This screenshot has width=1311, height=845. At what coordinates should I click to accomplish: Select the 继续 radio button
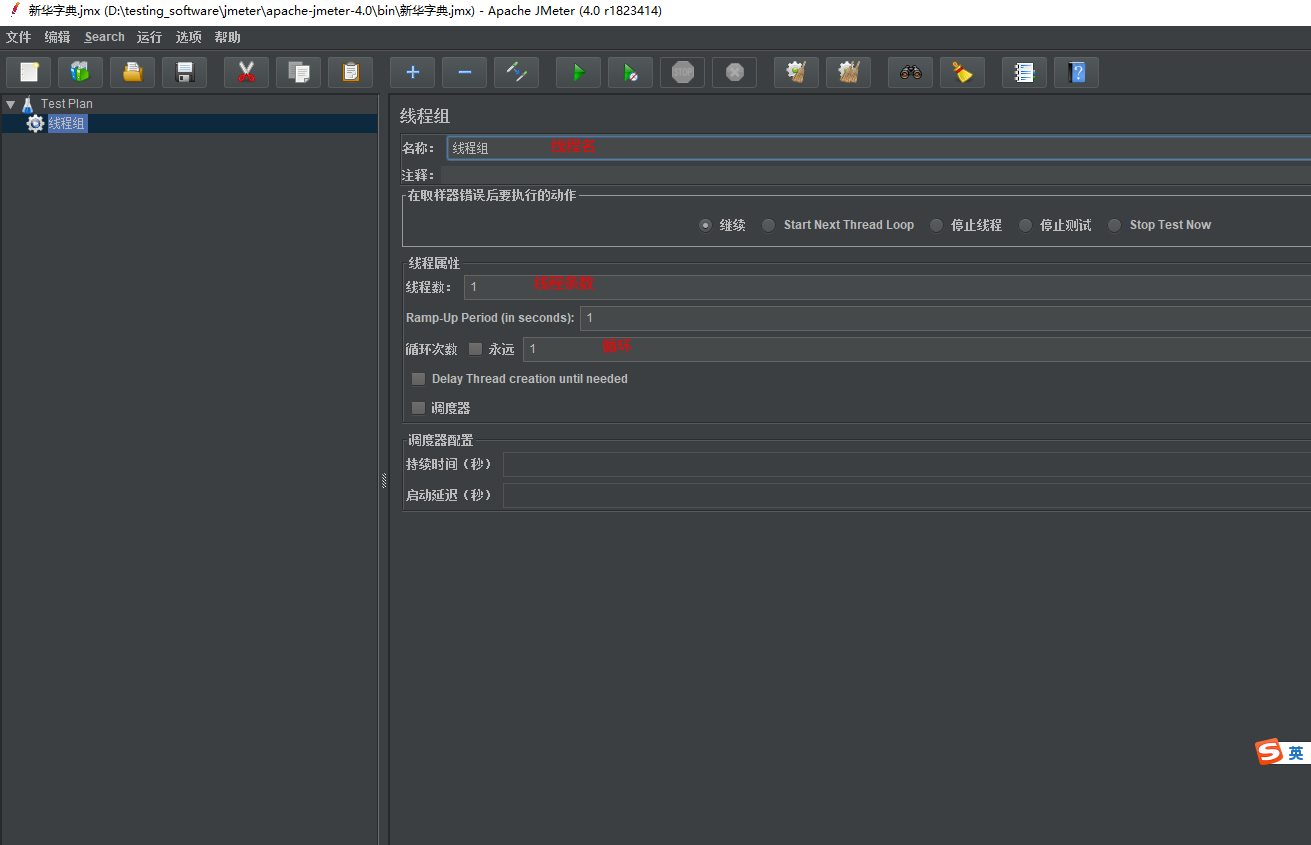pos(706,225)
